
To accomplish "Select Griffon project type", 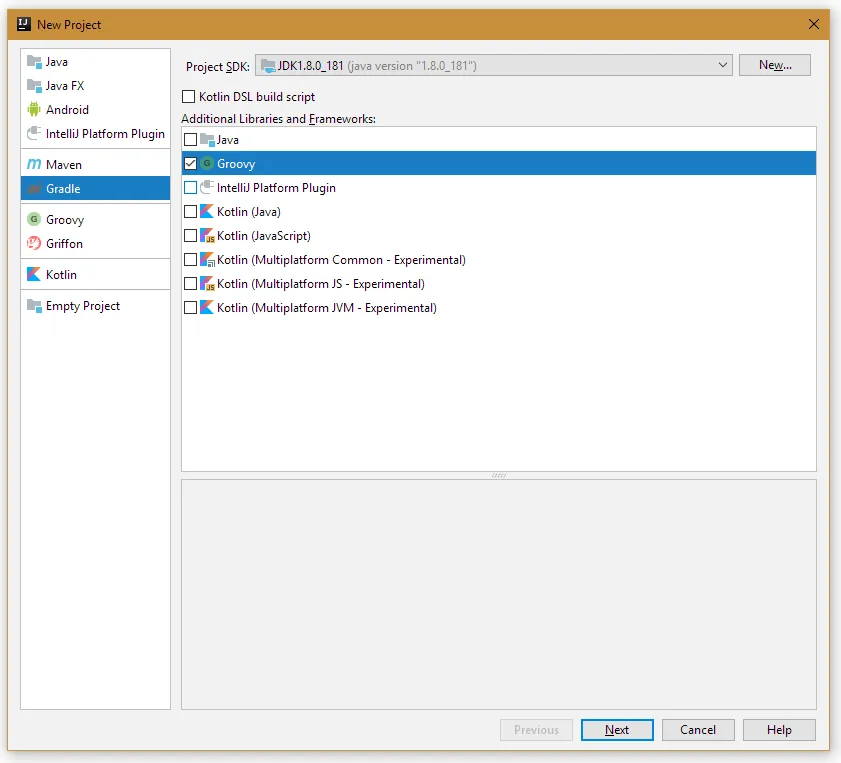I will click(x=95, y=243).
